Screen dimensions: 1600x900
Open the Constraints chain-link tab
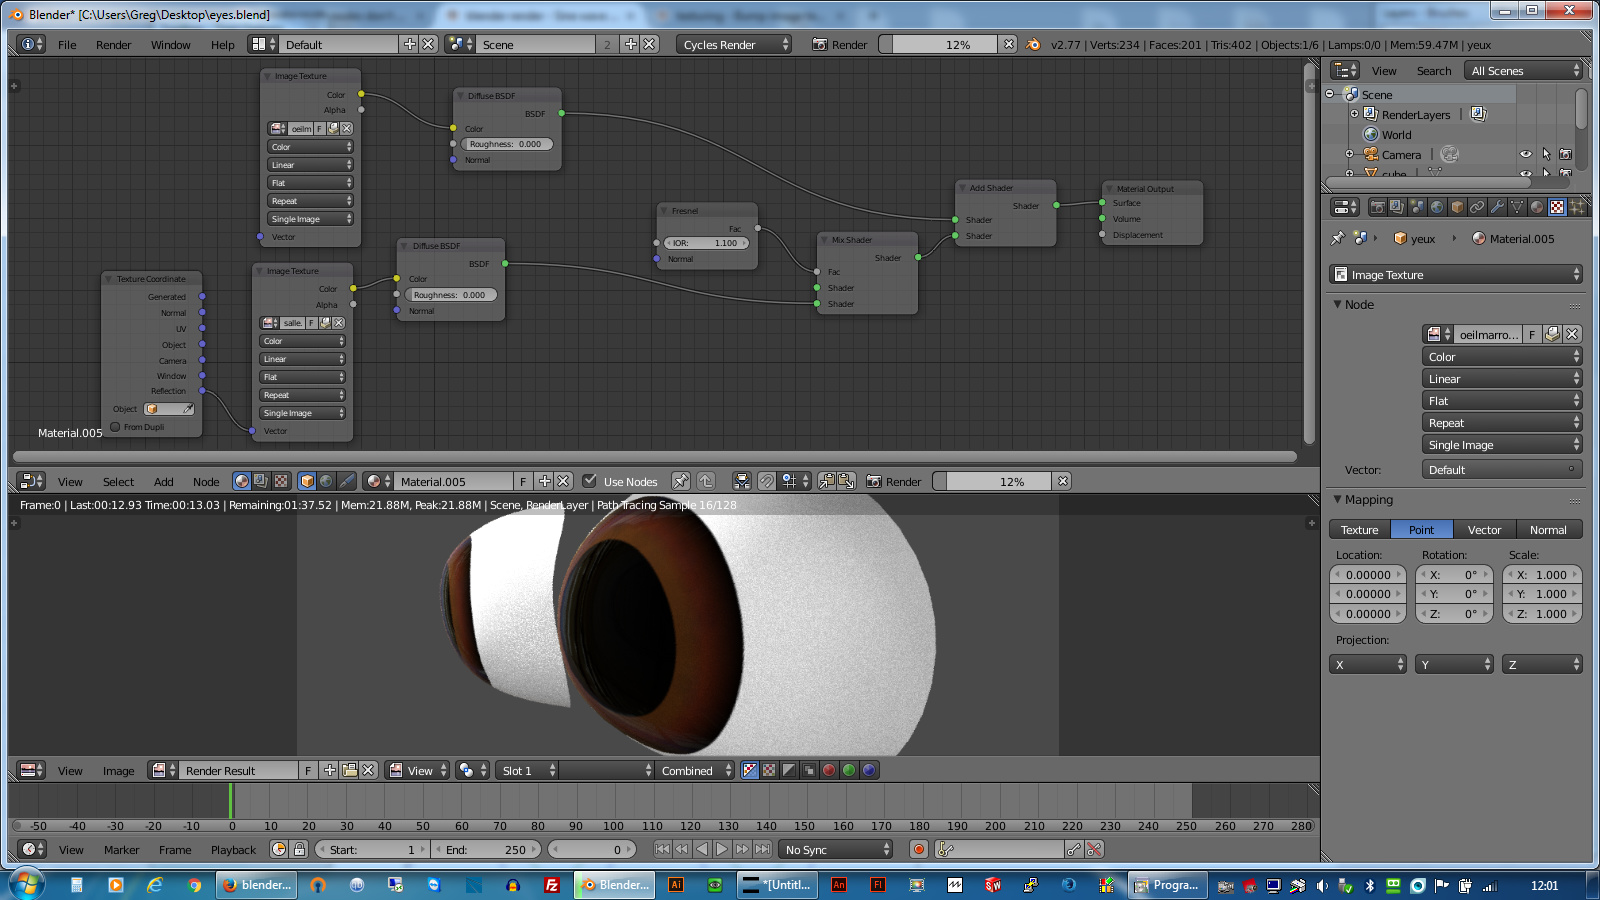[1477, 207]
